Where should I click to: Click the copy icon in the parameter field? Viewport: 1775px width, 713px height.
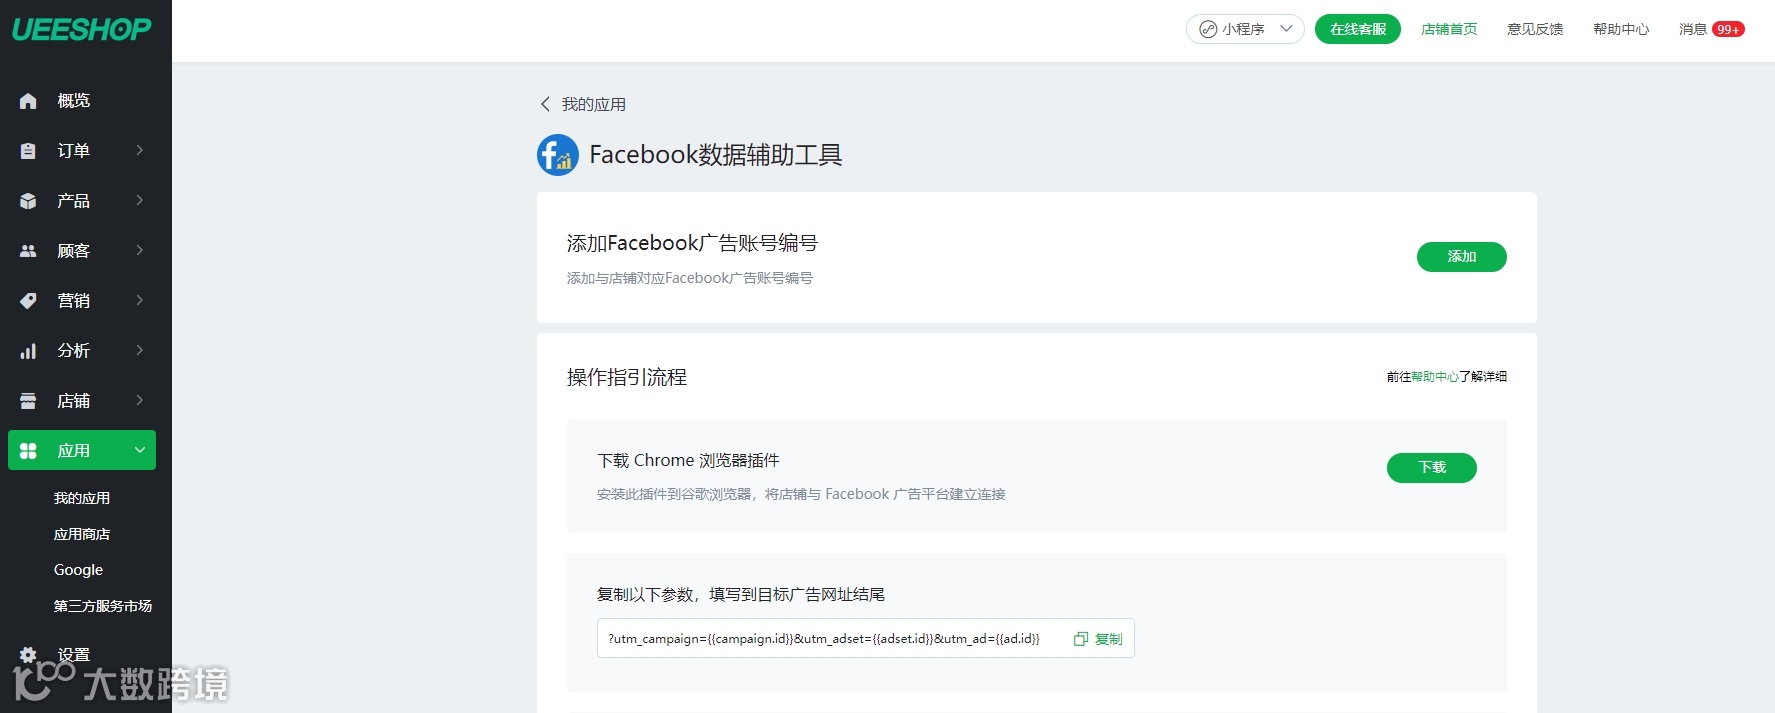1080,639
